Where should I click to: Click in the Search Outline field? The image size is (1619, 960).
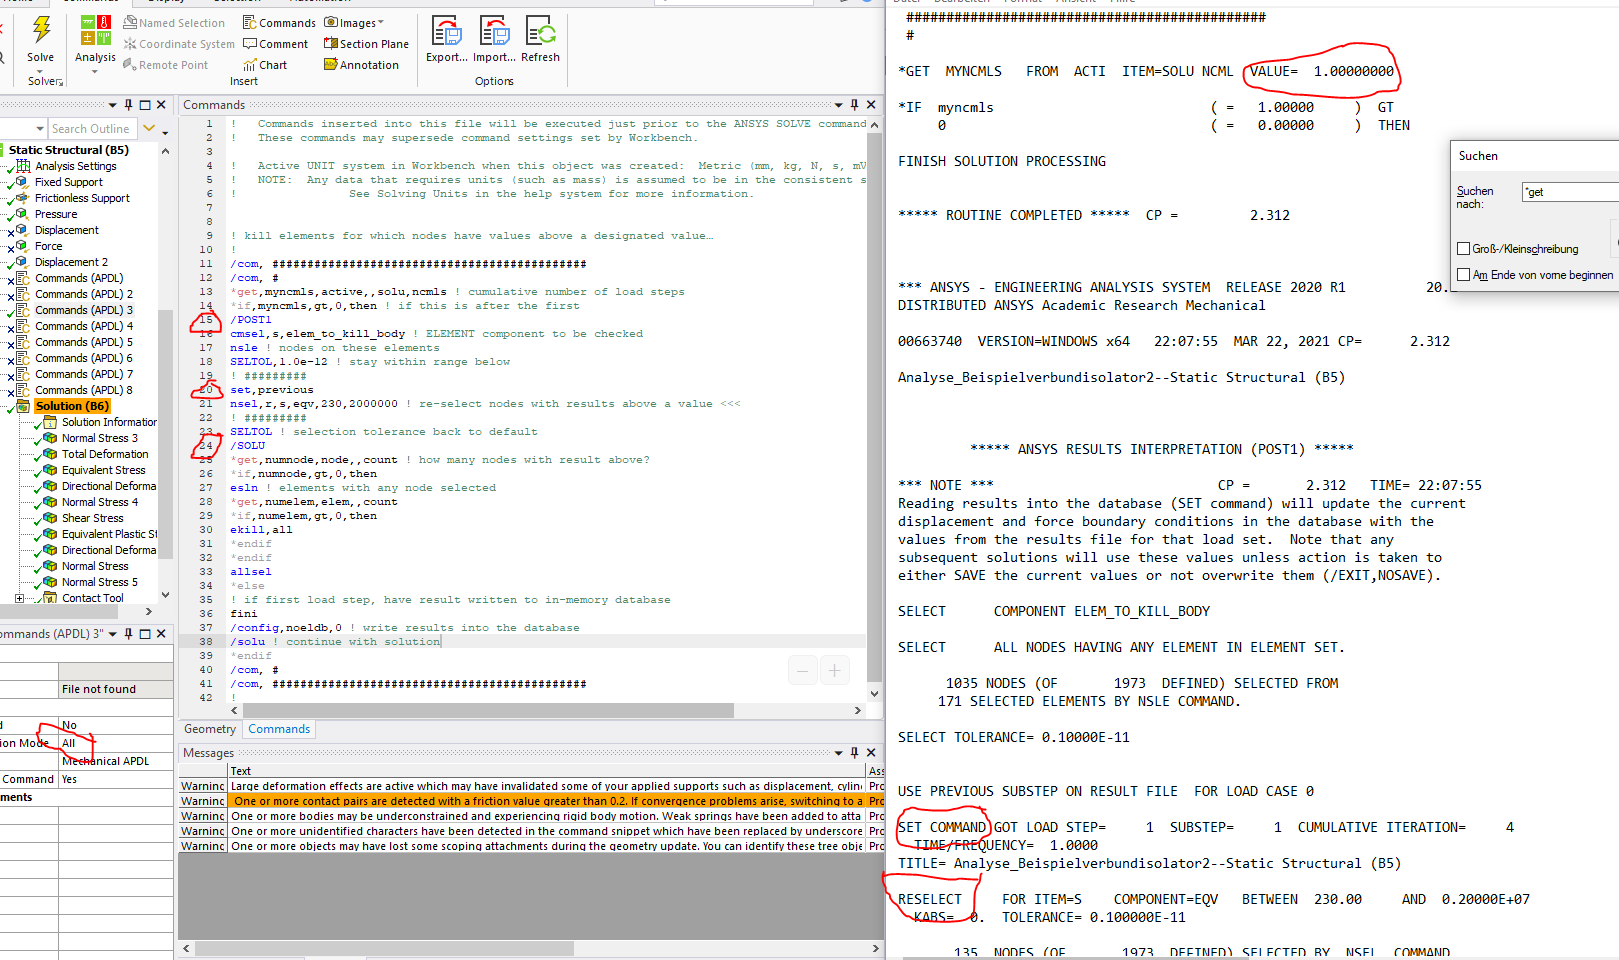[90, 128]
